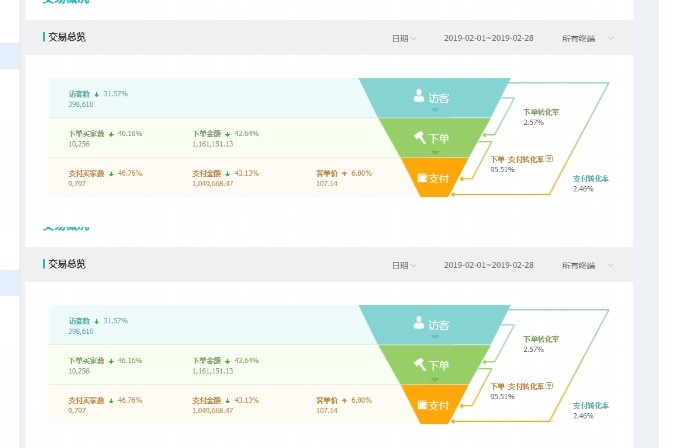The height and width of the screenshot is (448, 676).
Task: Click the orange 支付 funnel stage in upper chart
Action: click(435, 177)
